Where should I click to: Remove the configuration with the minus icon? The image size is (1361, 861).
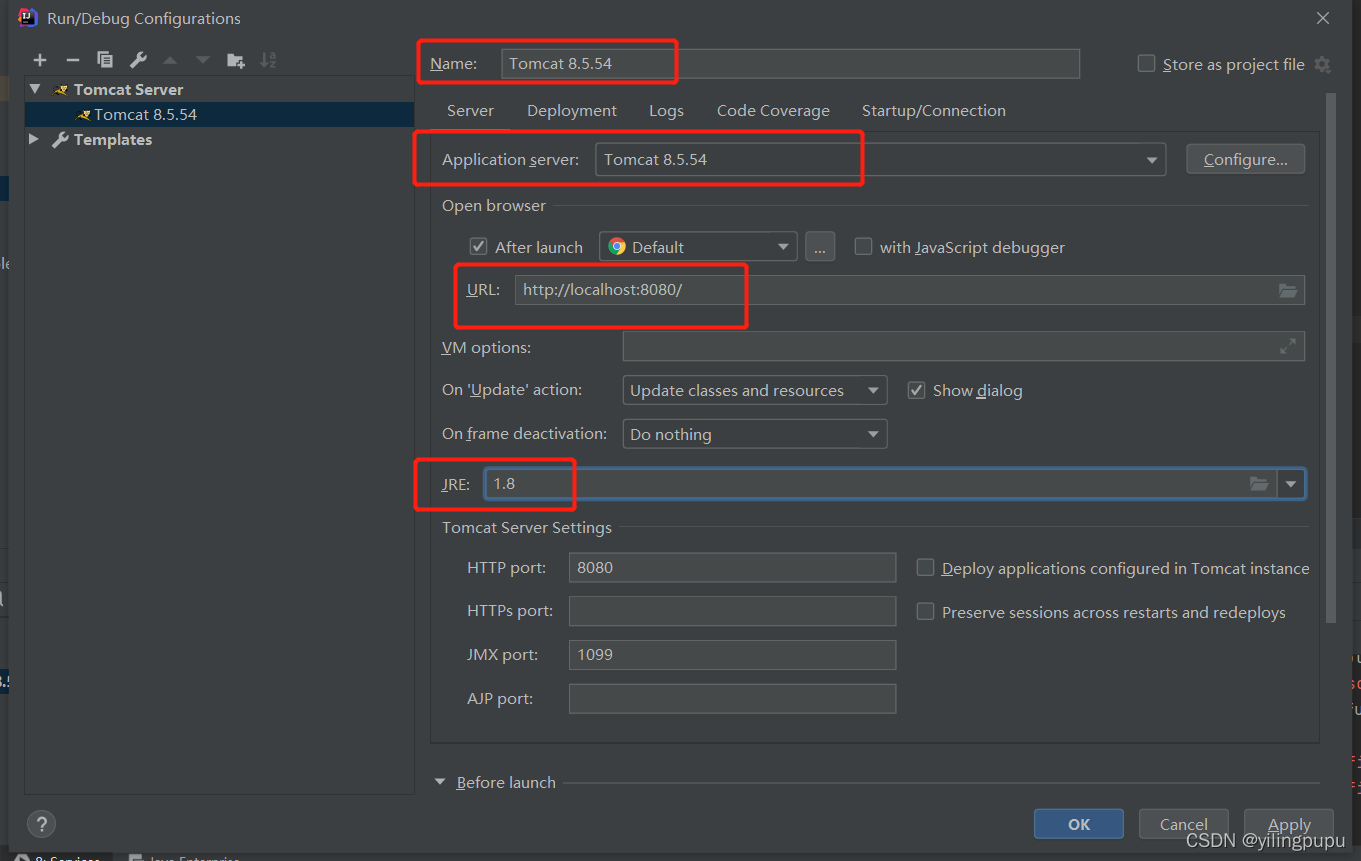click(x=72, y=60)
